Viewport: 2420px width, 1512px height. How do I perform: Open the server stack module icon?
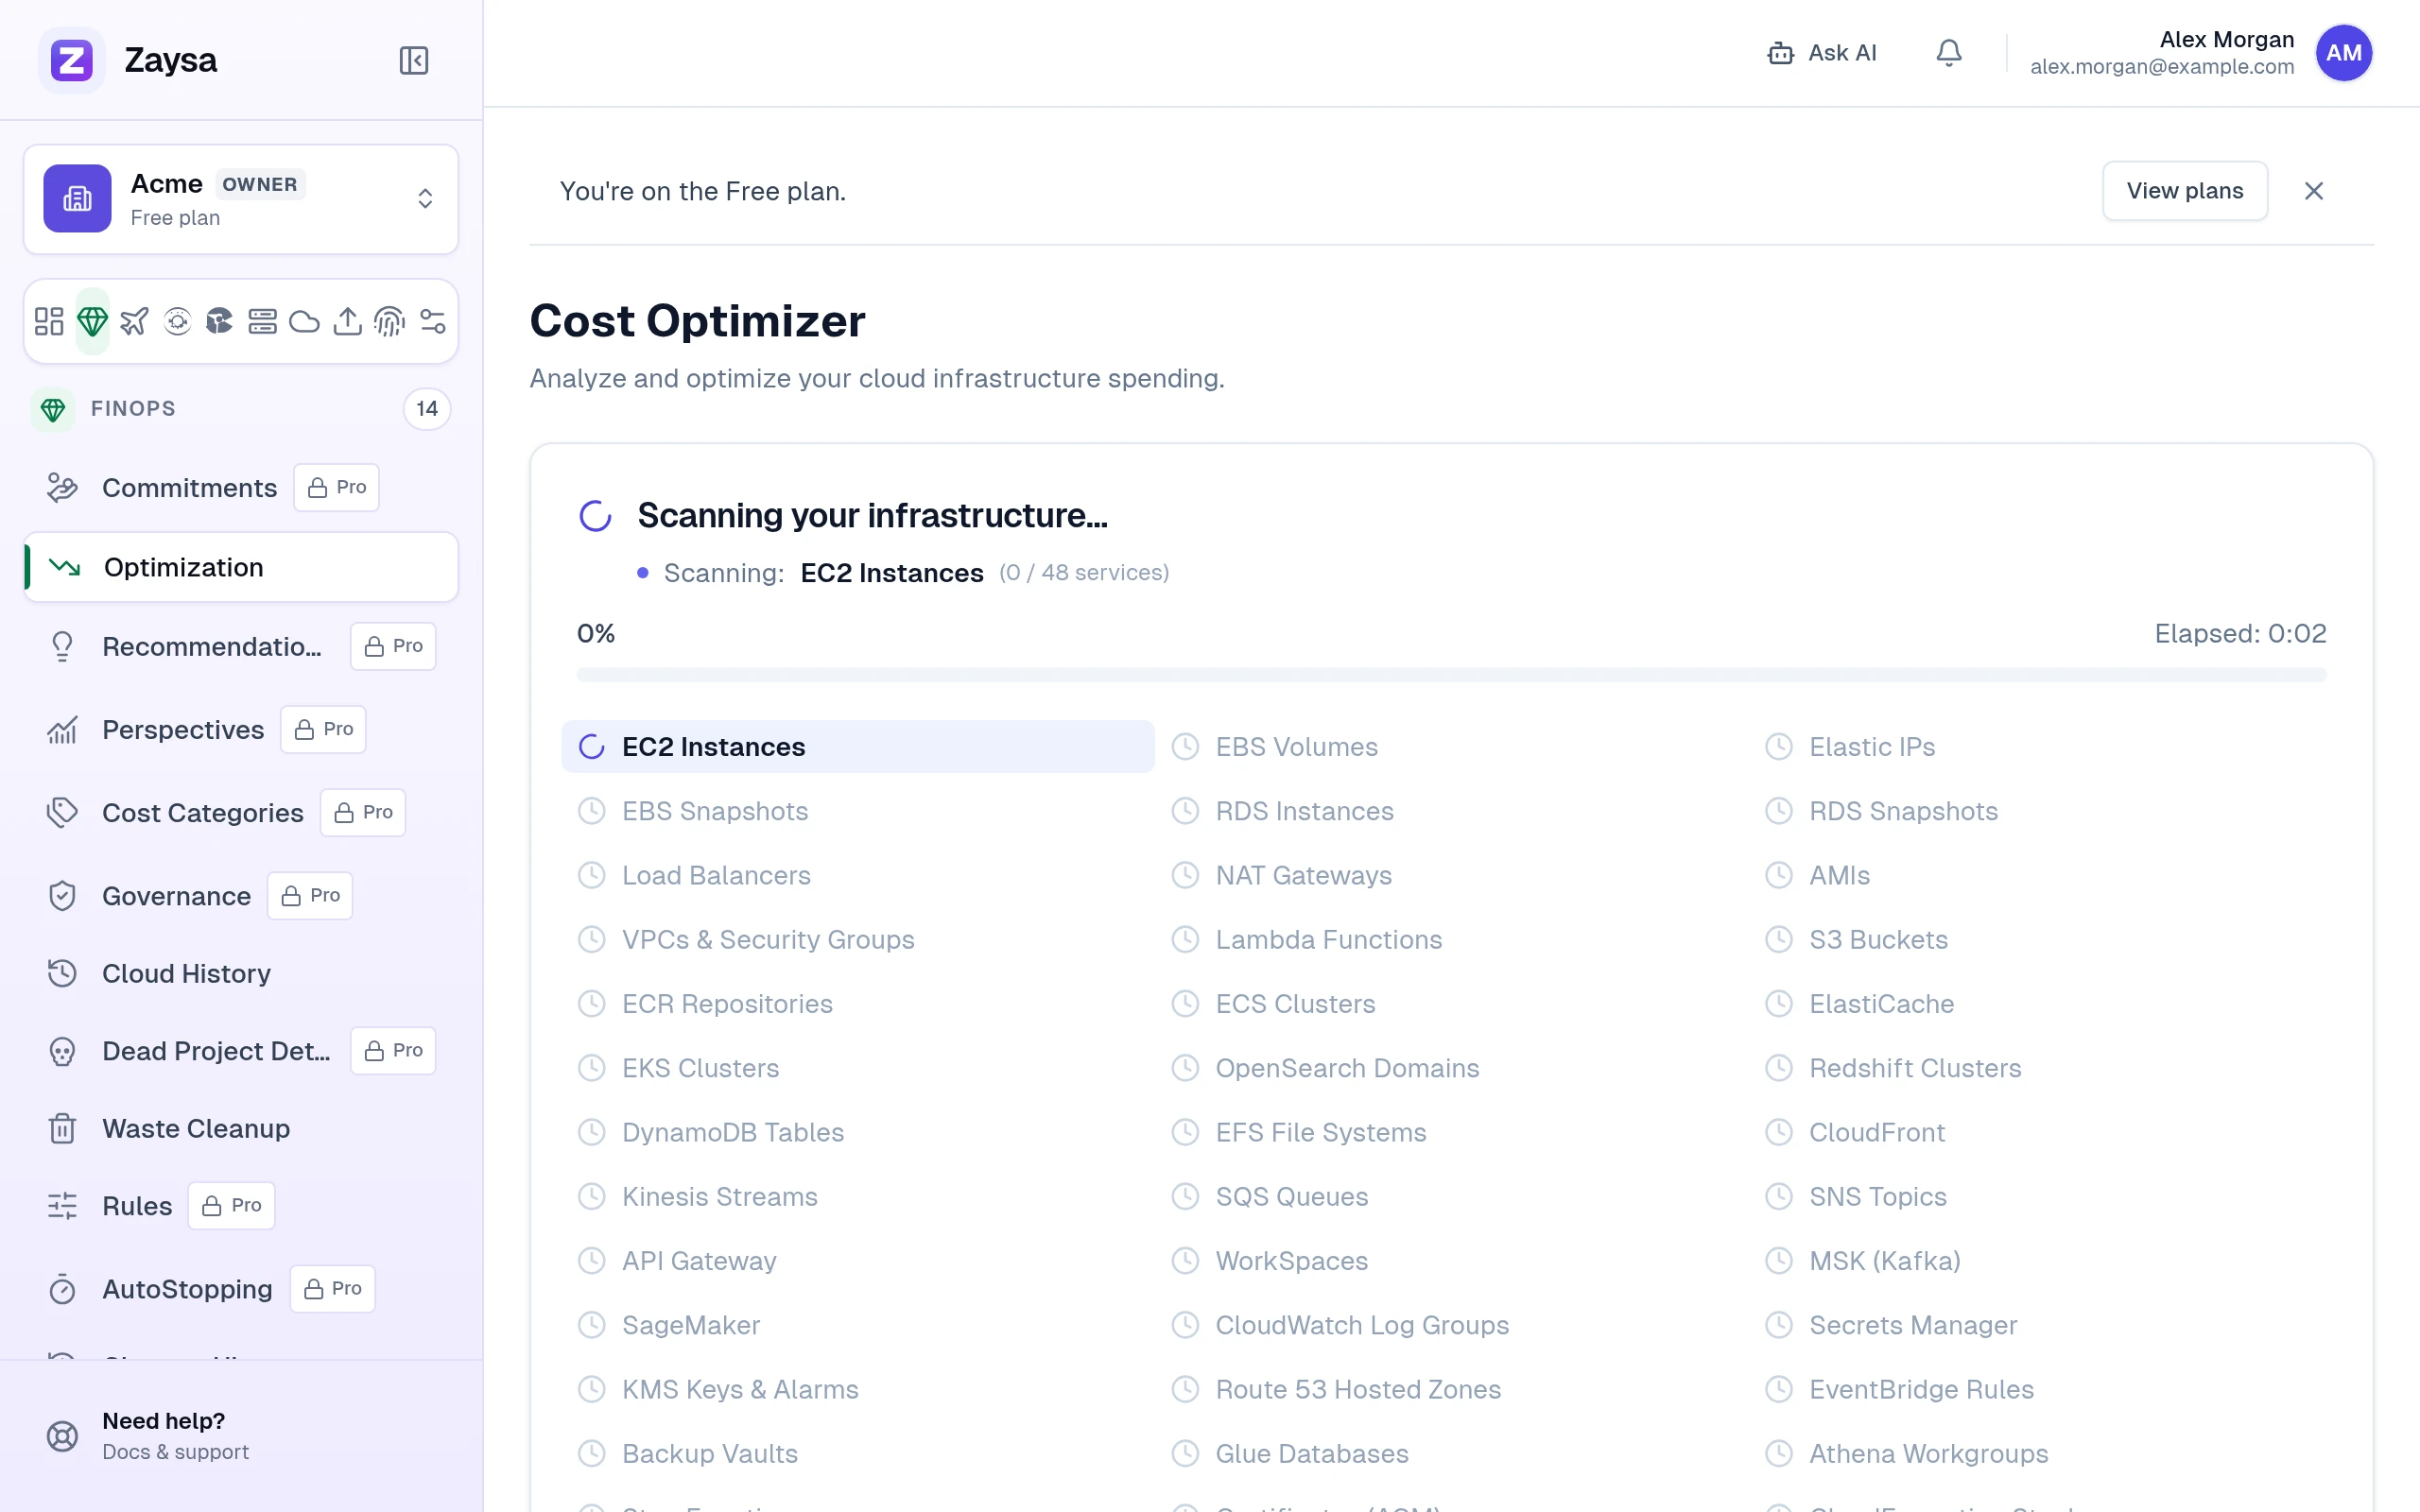(x=262, y=321)
